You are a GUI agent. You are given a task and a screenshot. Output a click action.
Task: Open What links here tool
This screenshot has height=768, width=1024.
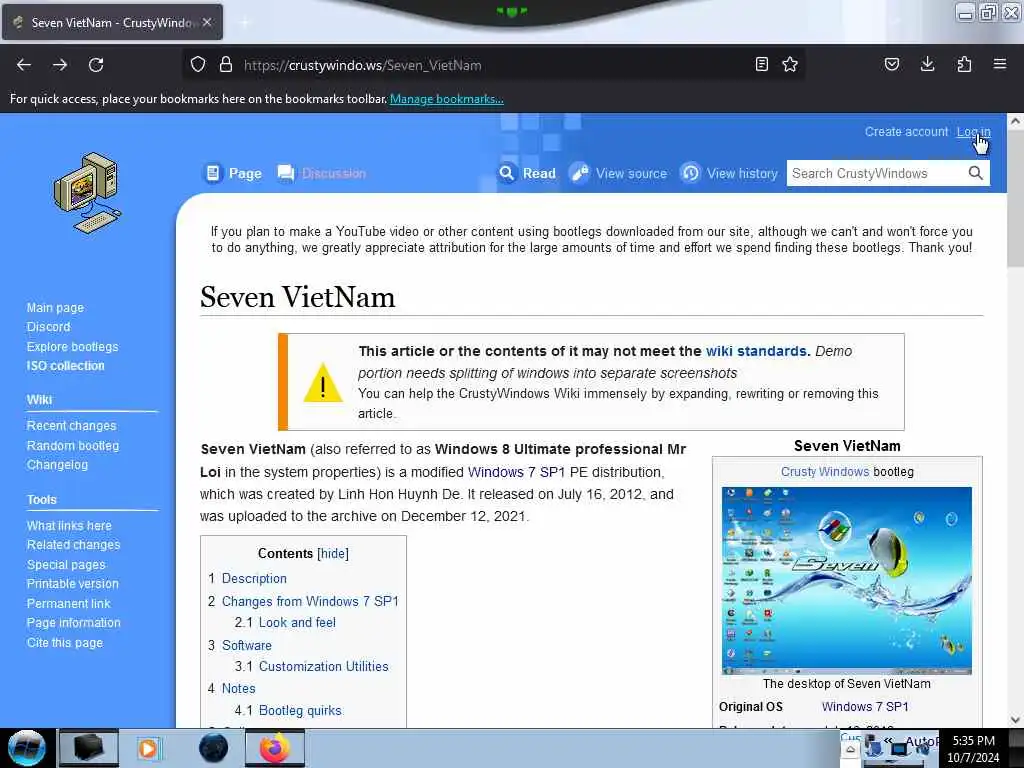click(x=69, y=526)
